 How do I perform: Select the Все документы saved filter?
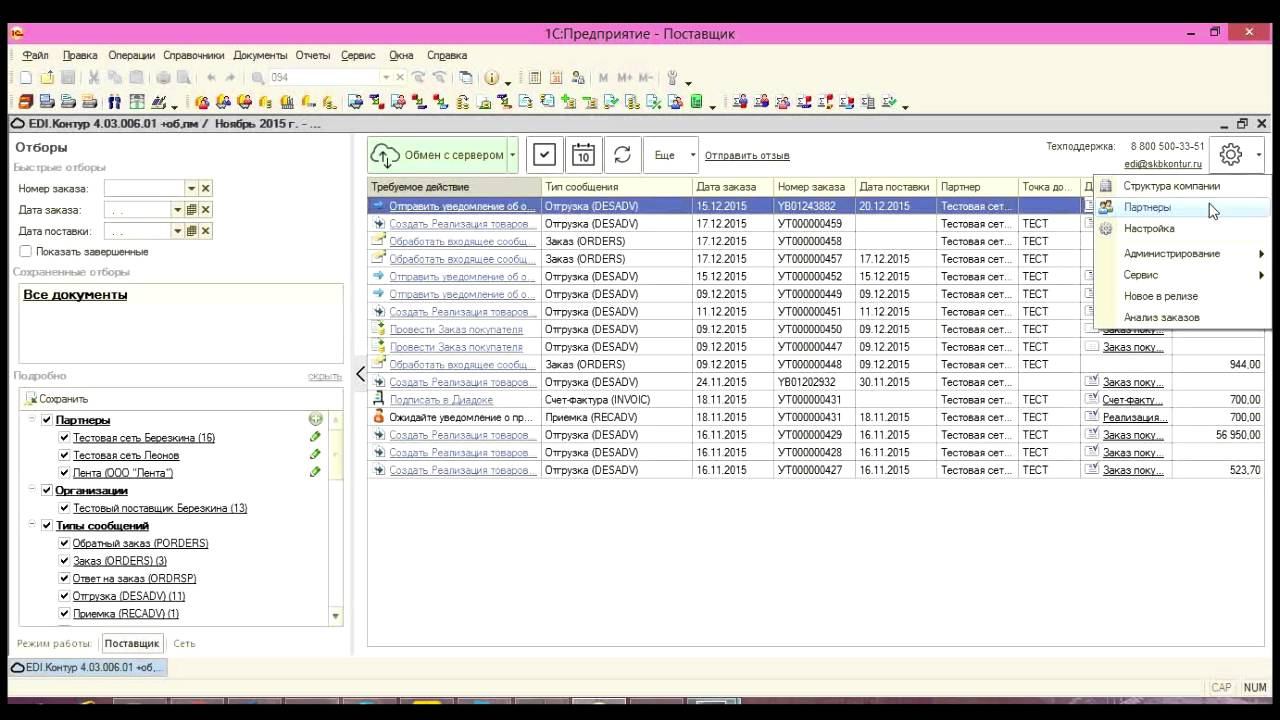coord(75,295)
